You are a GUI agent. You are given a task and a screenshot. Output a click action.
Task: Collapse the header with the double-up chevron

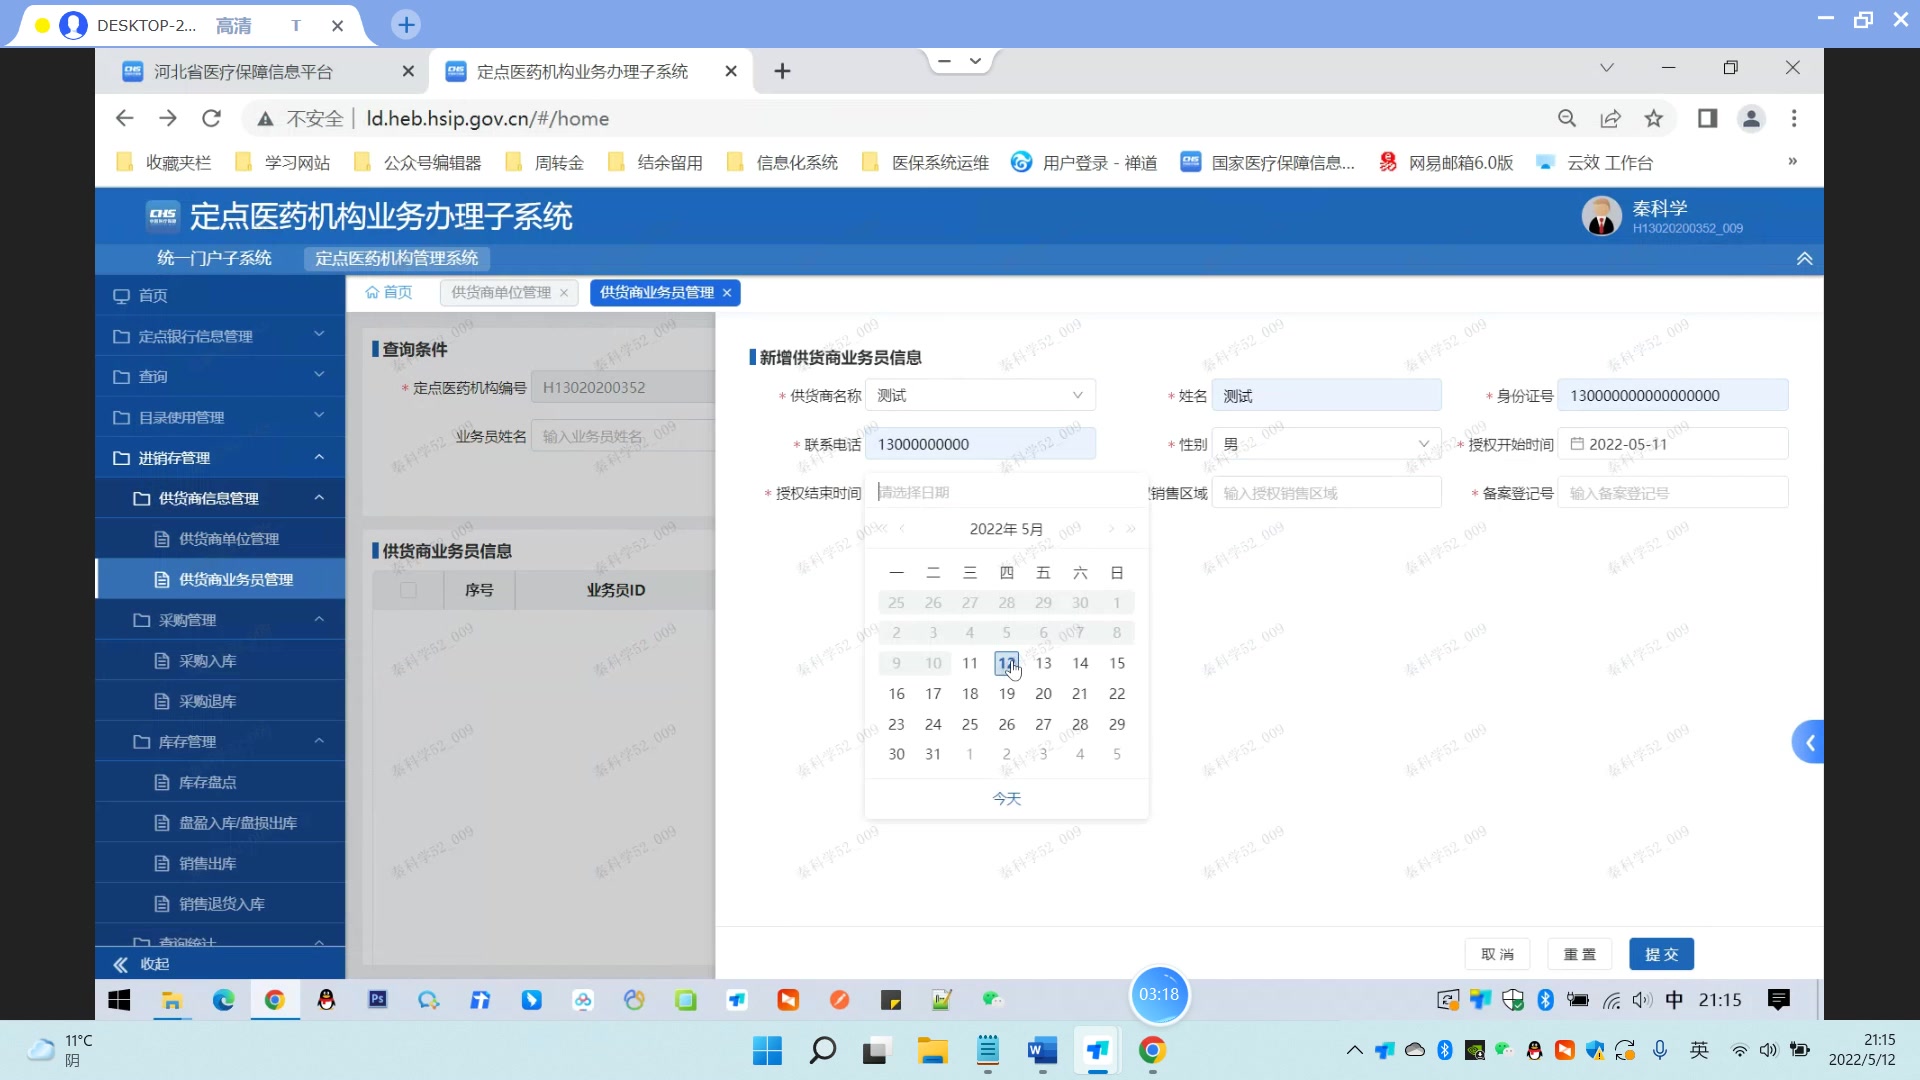pyautogui.click(x=1804, y=259)
